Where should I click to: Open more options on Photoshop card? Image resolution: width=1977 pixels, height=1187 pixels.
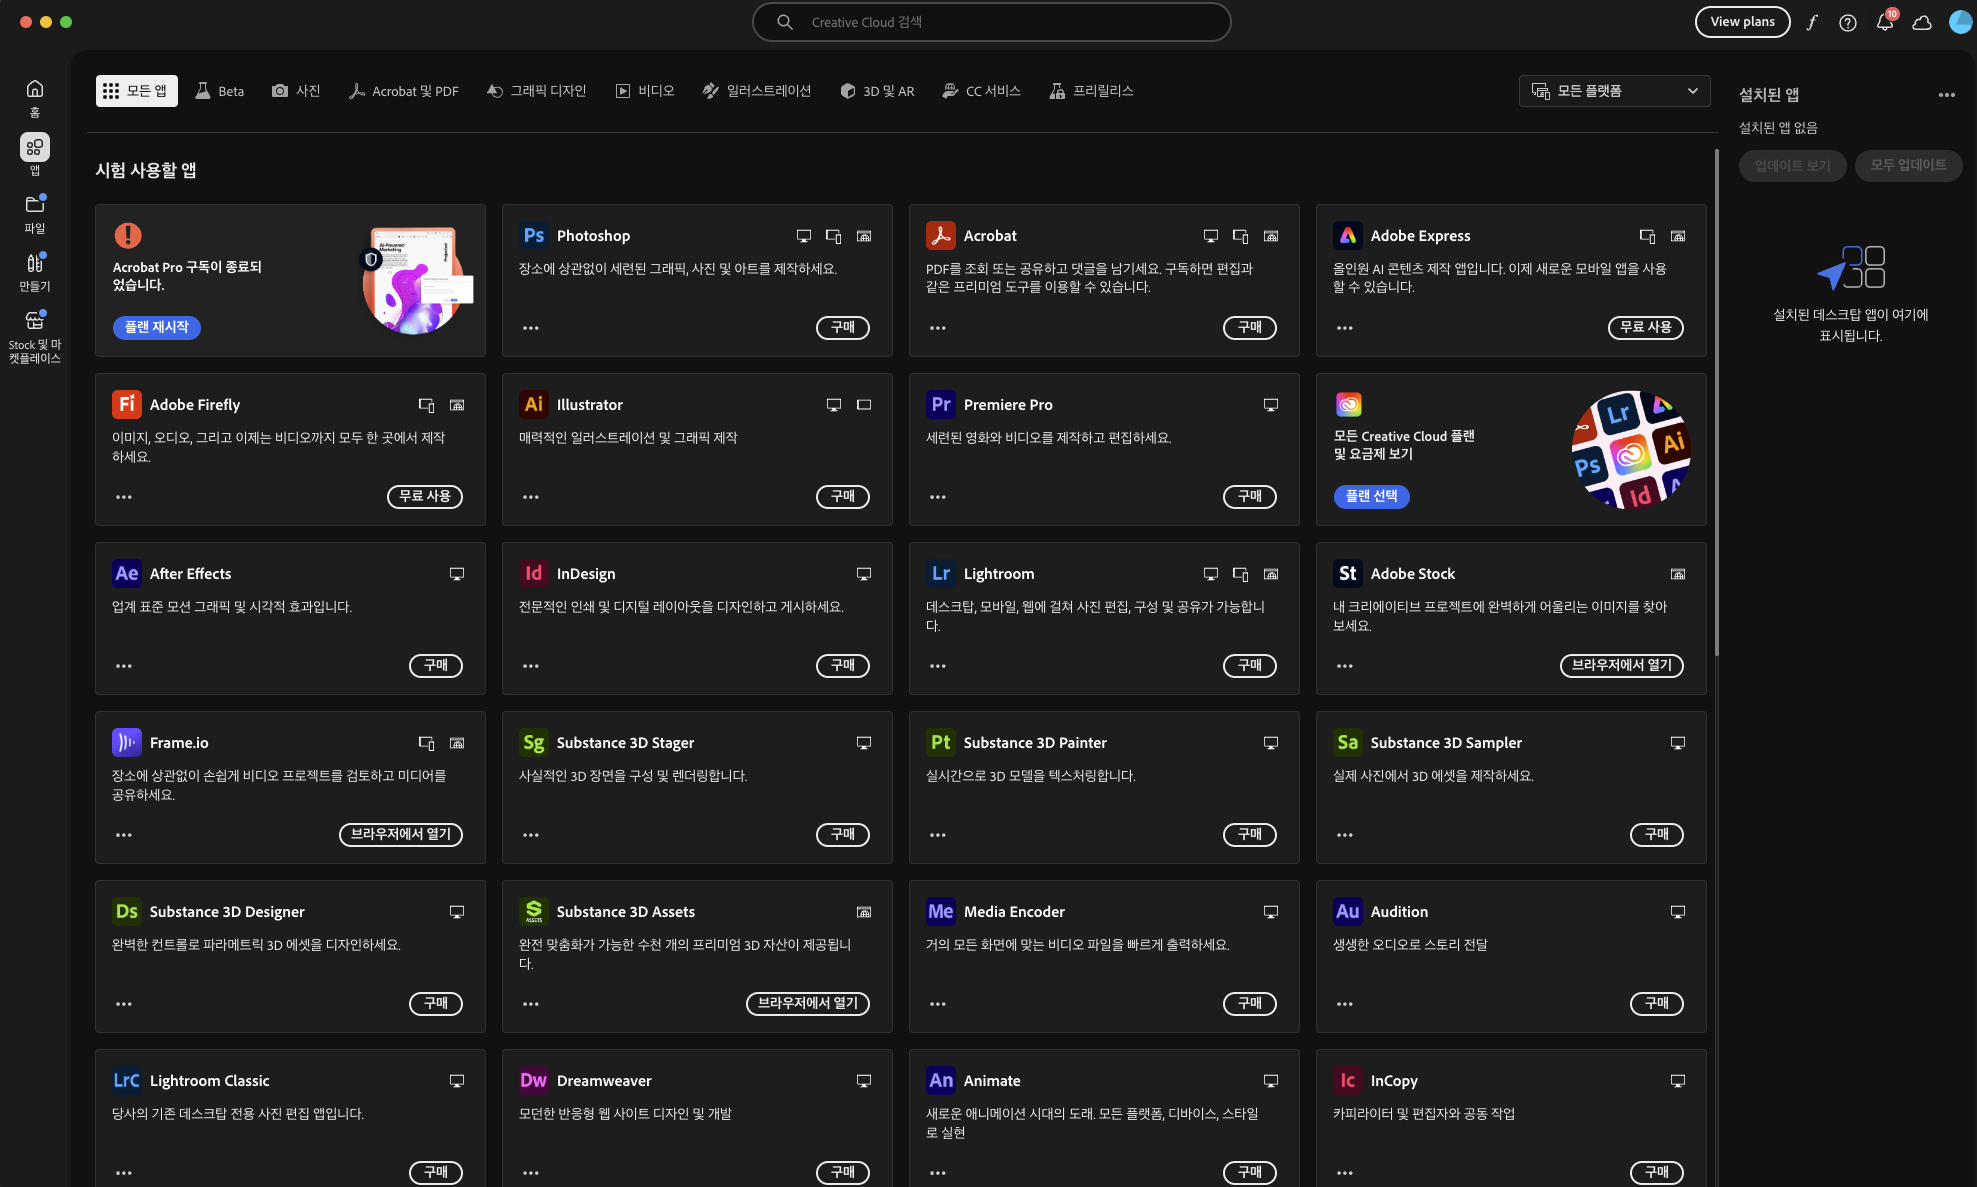531,328
